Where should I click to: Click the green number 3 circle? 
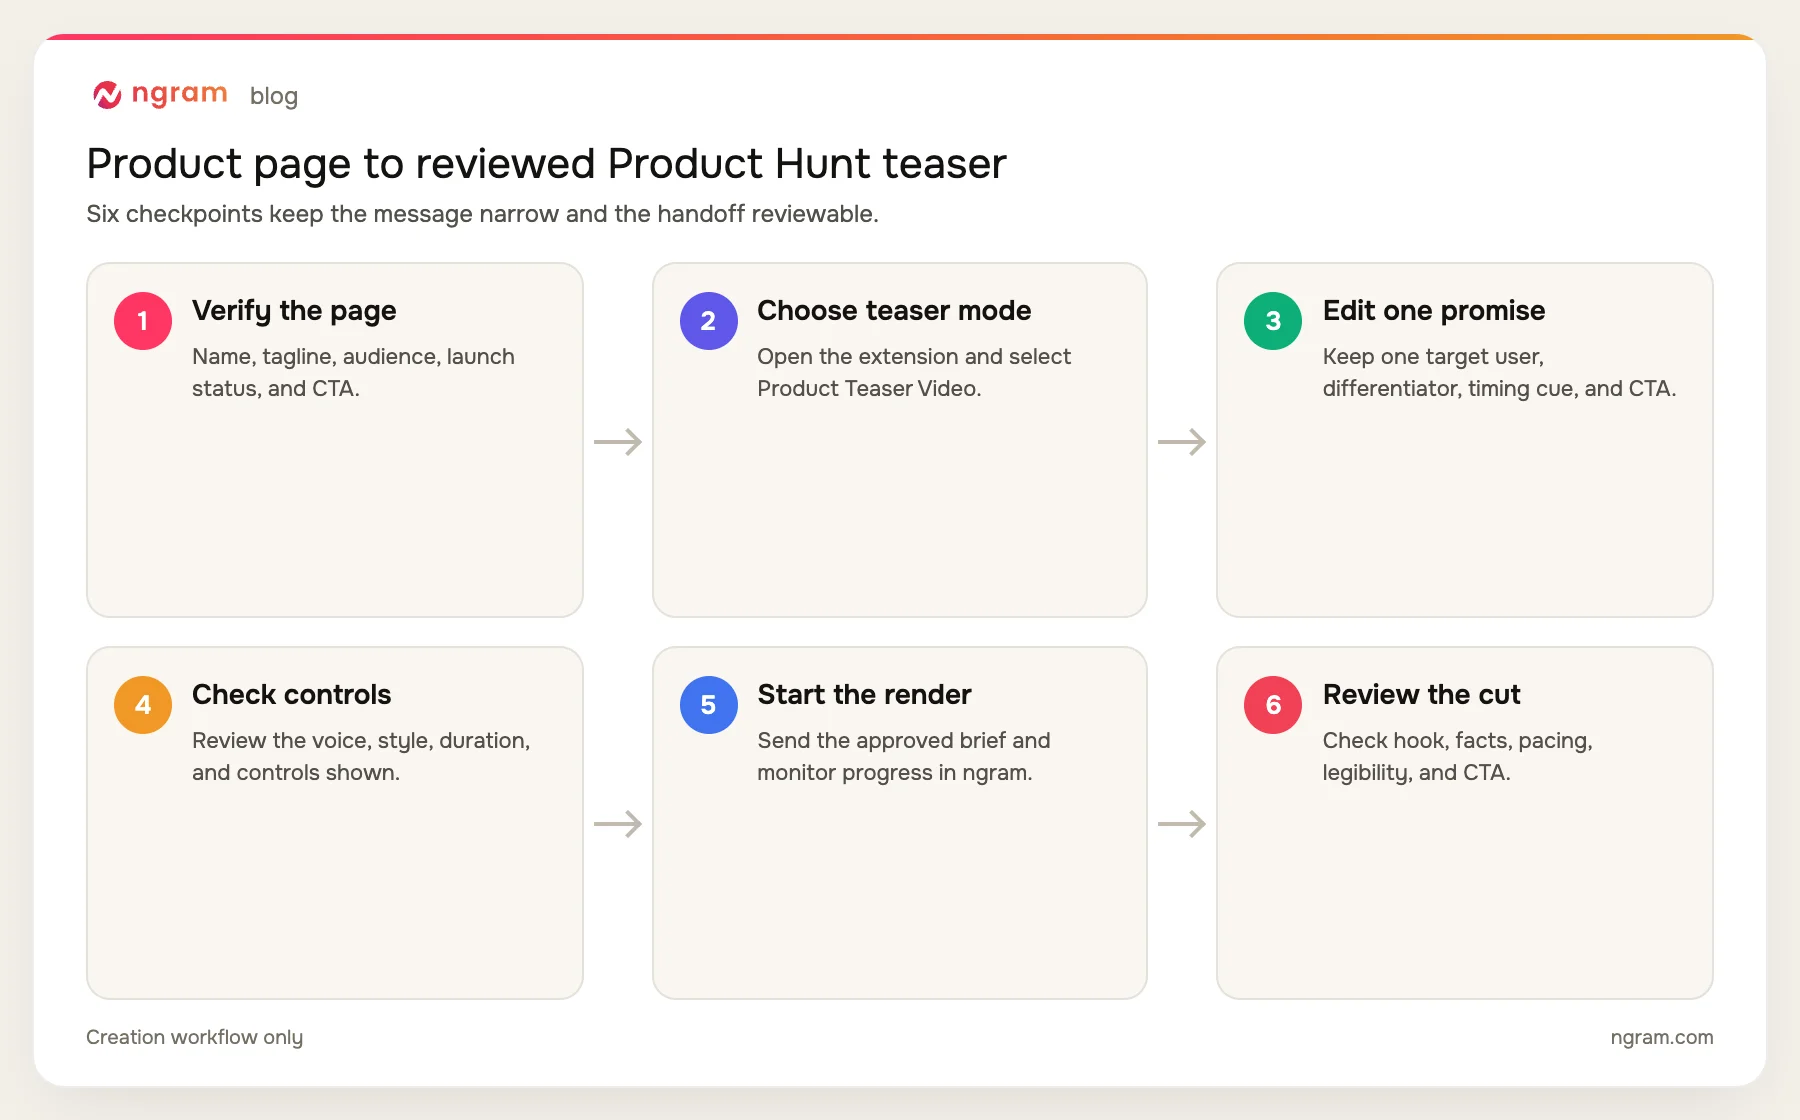(1273, 321)
